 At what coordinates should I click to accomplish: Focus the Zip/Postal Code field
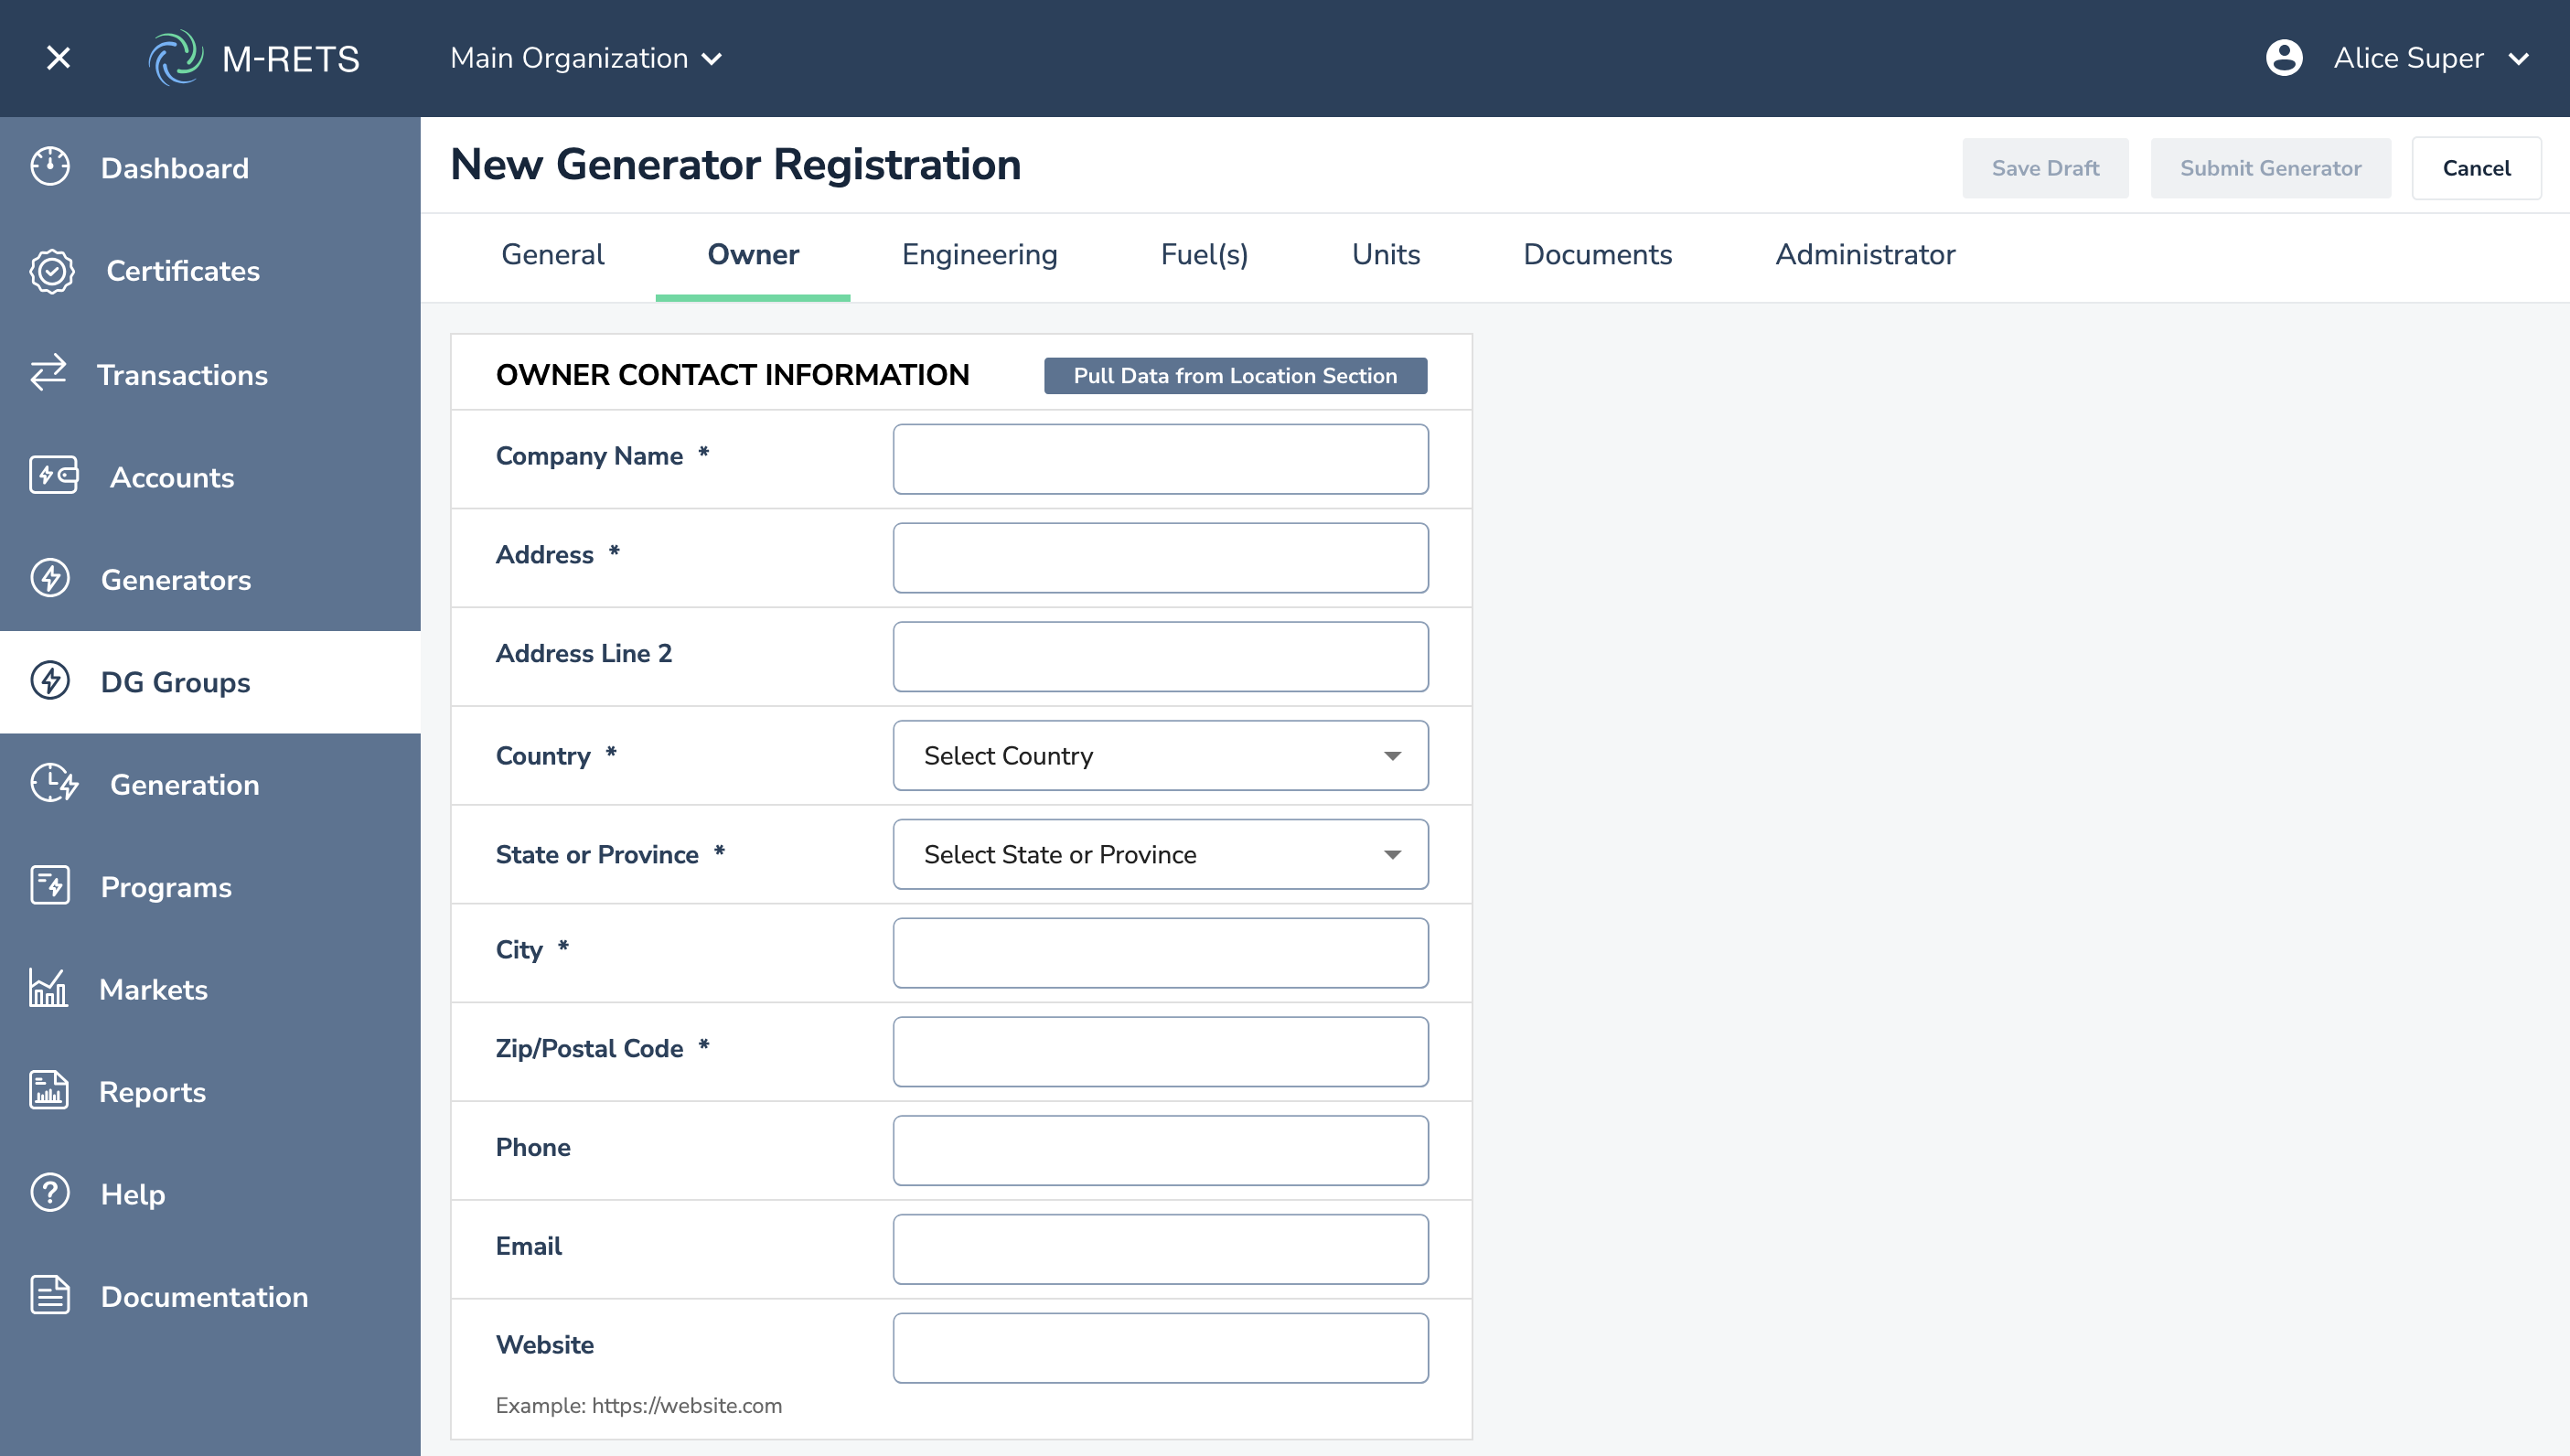[x=1160, y=1052]
